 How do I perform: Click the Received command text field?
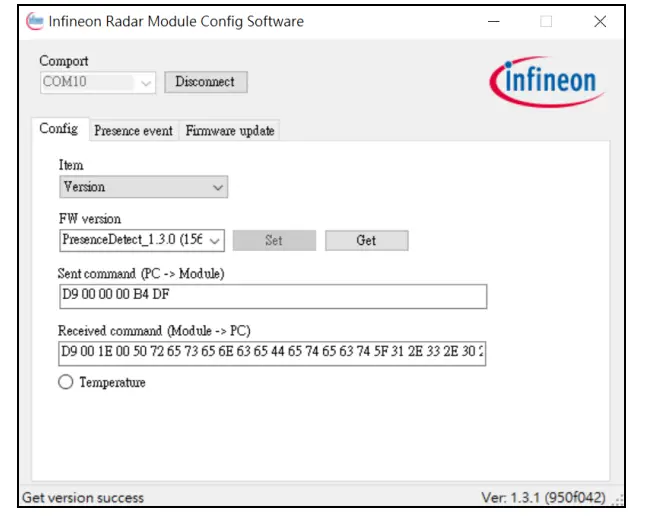[x=272, y=353]
